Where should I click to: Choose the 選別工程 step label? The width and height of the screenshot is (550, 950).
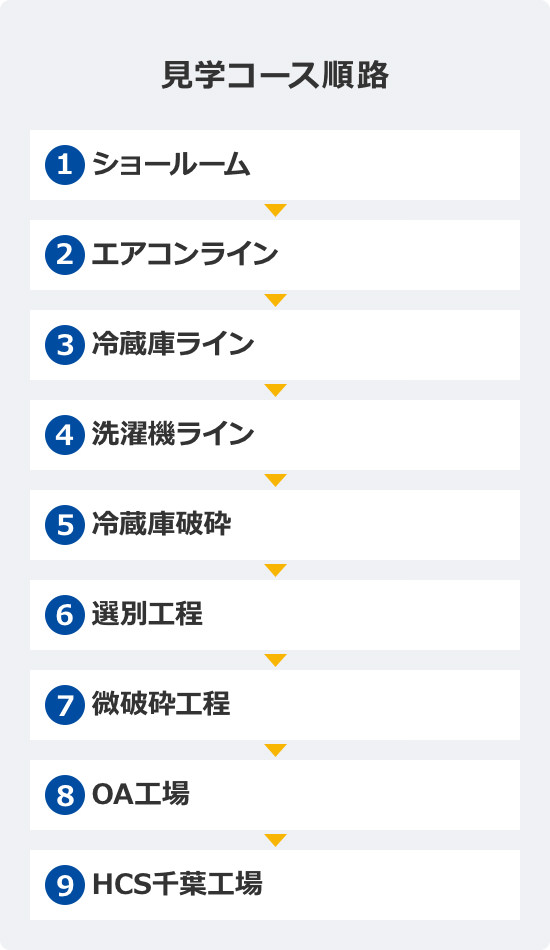147,614
